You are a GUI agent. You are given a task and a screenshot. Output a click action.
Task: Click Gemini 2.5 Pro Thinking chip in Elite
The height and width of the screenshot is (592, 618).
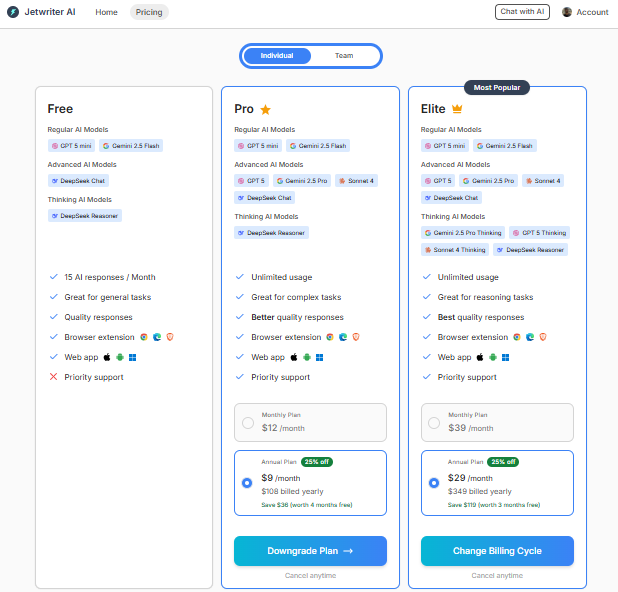tap(463, 233)
